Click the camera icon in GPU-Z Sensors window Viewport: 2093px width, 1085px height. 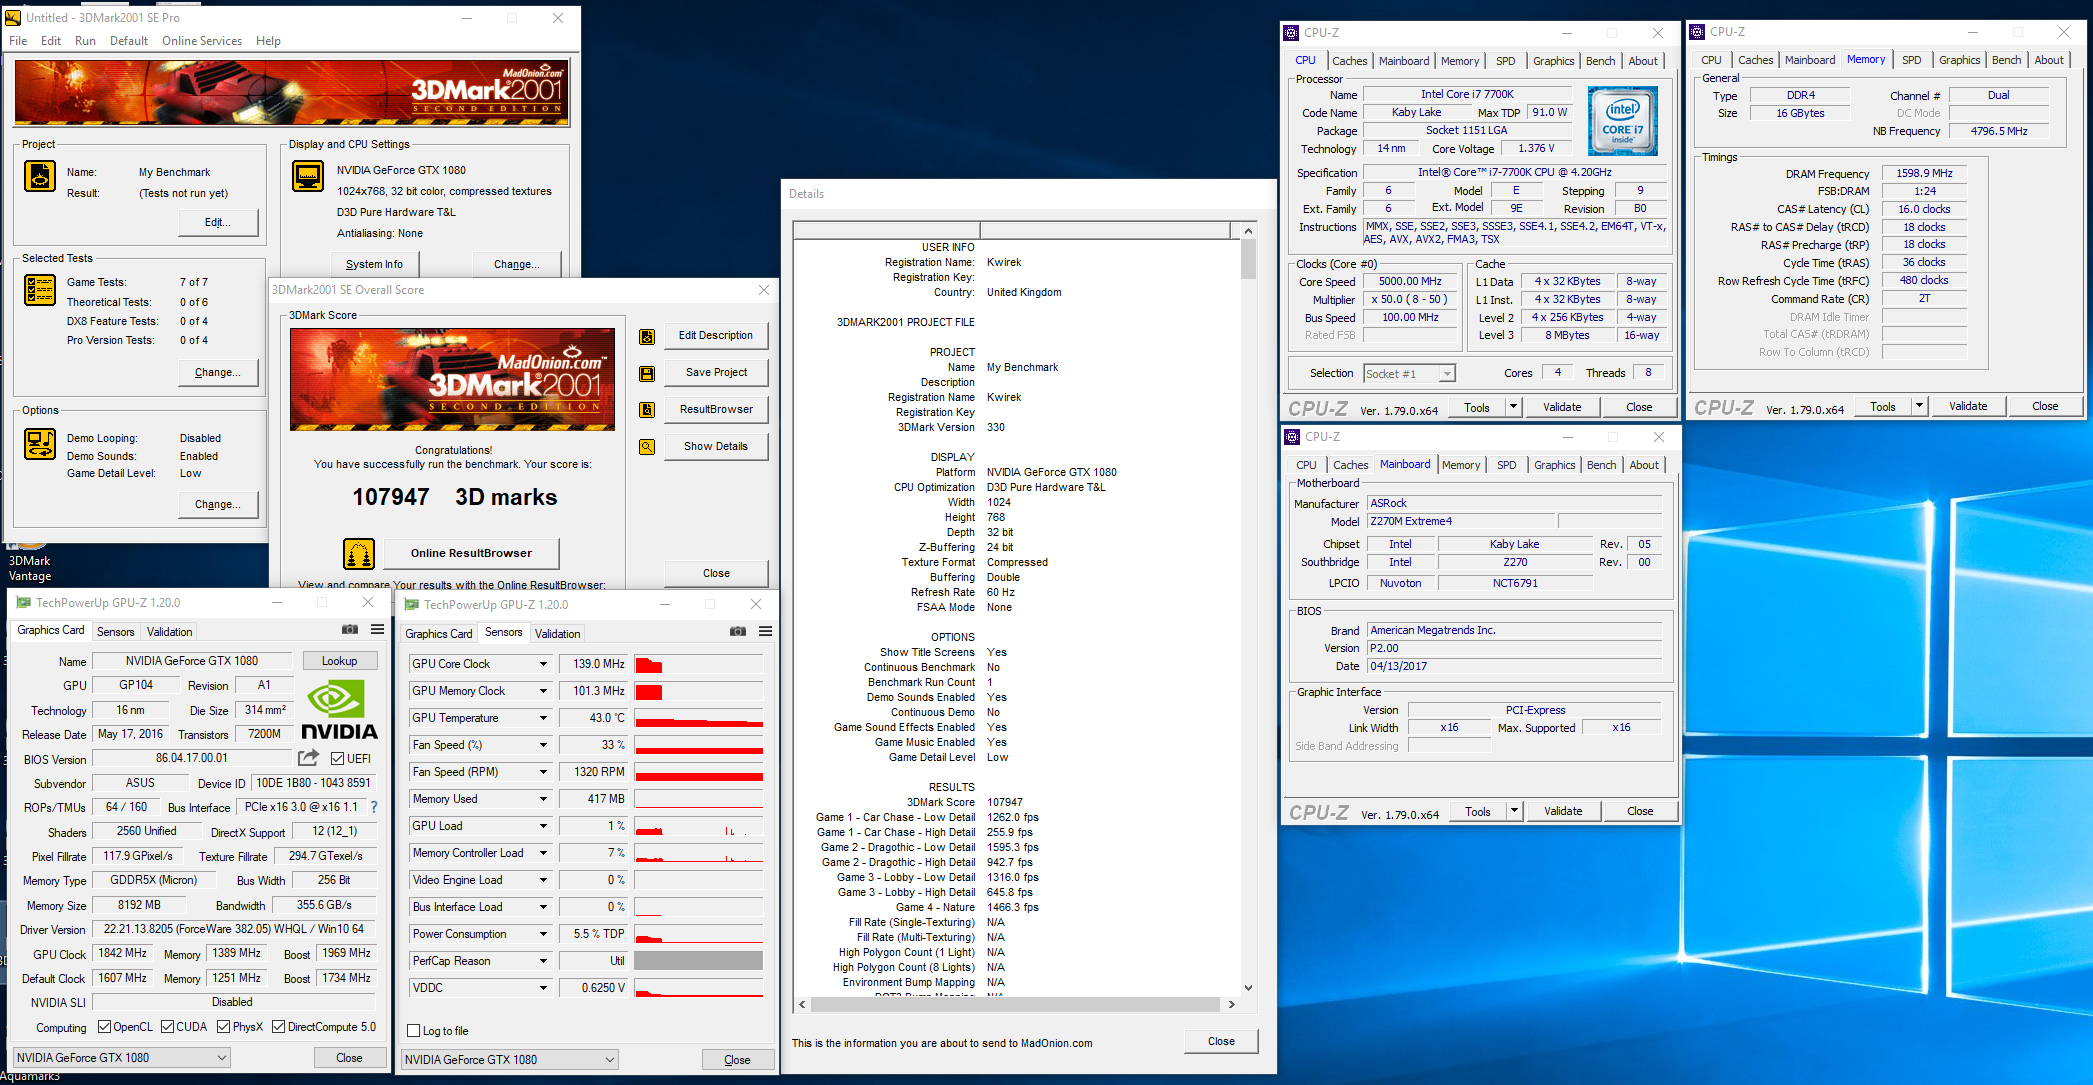tap(738, 632)
